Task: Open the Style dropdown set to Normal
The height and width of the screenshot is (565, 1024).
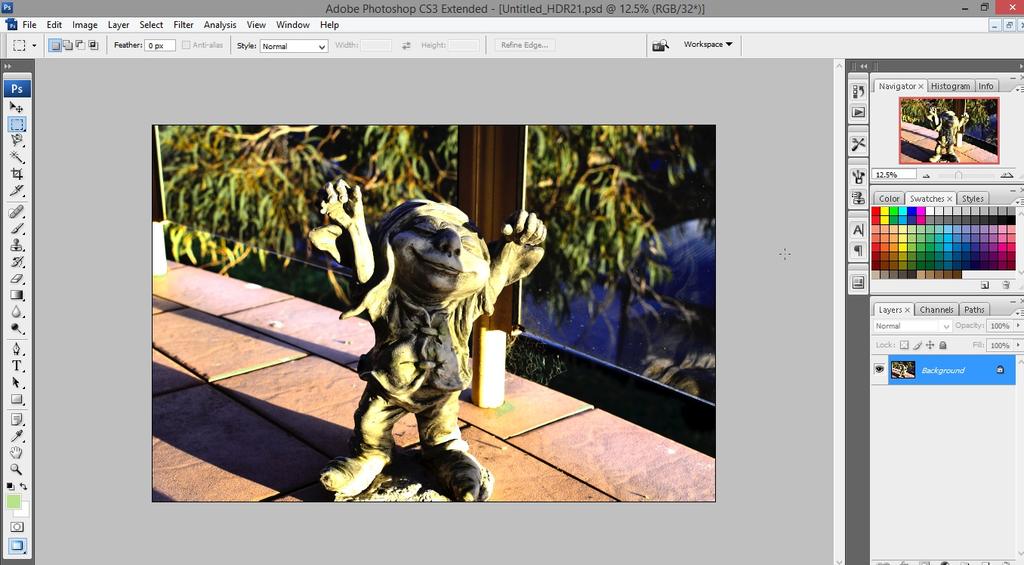Action: [x=294, y=46]
